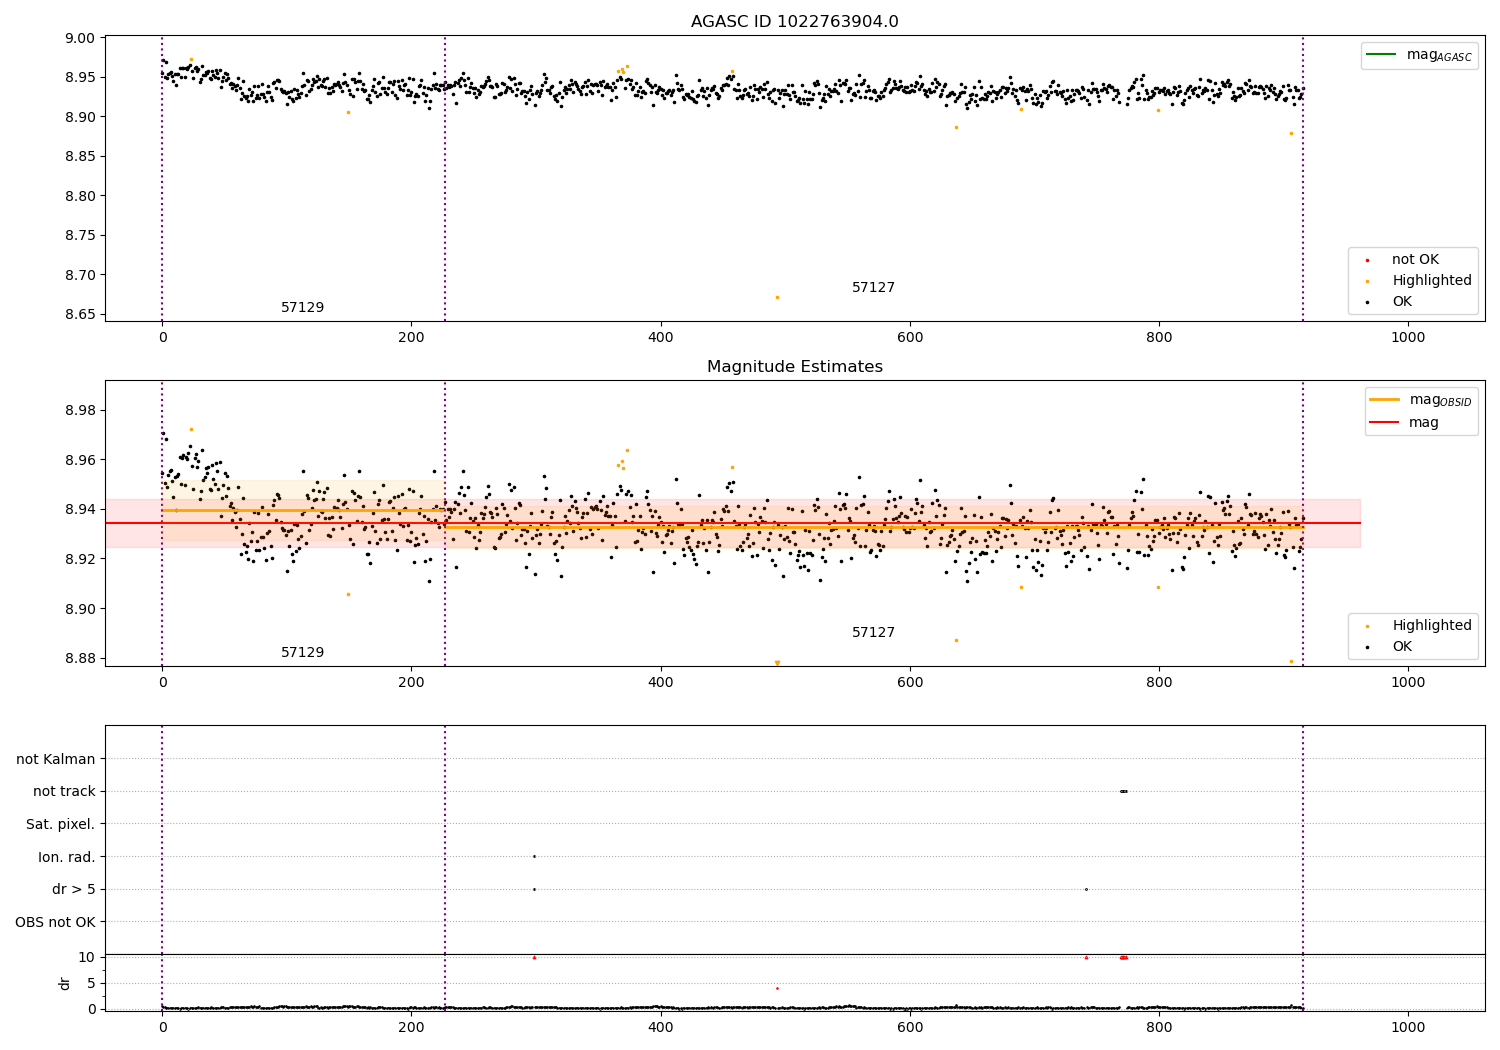1500x1050 pixels.
Task: Click the black marker on Ion. rad. row
Action: [x=534, y=857]
